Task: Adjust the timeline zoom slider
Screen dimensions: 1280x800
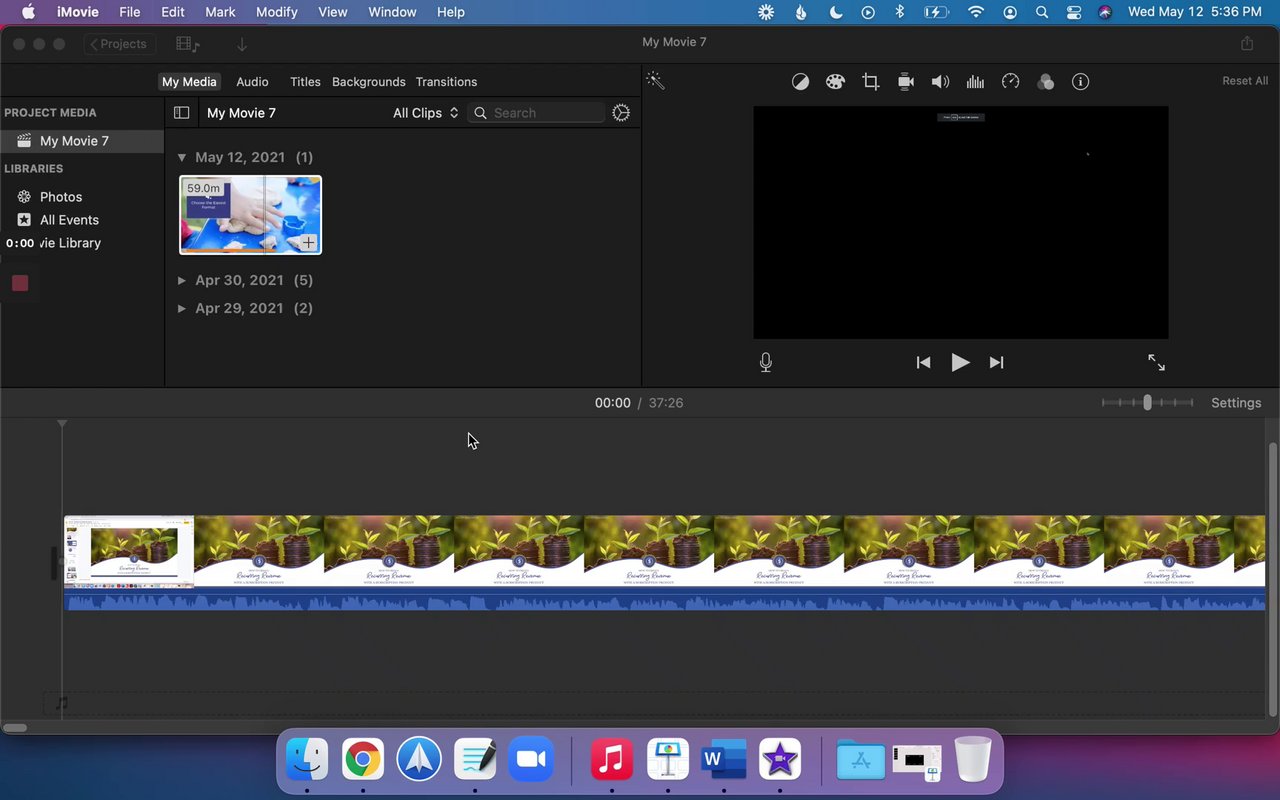Action: tap(1147, 402)
